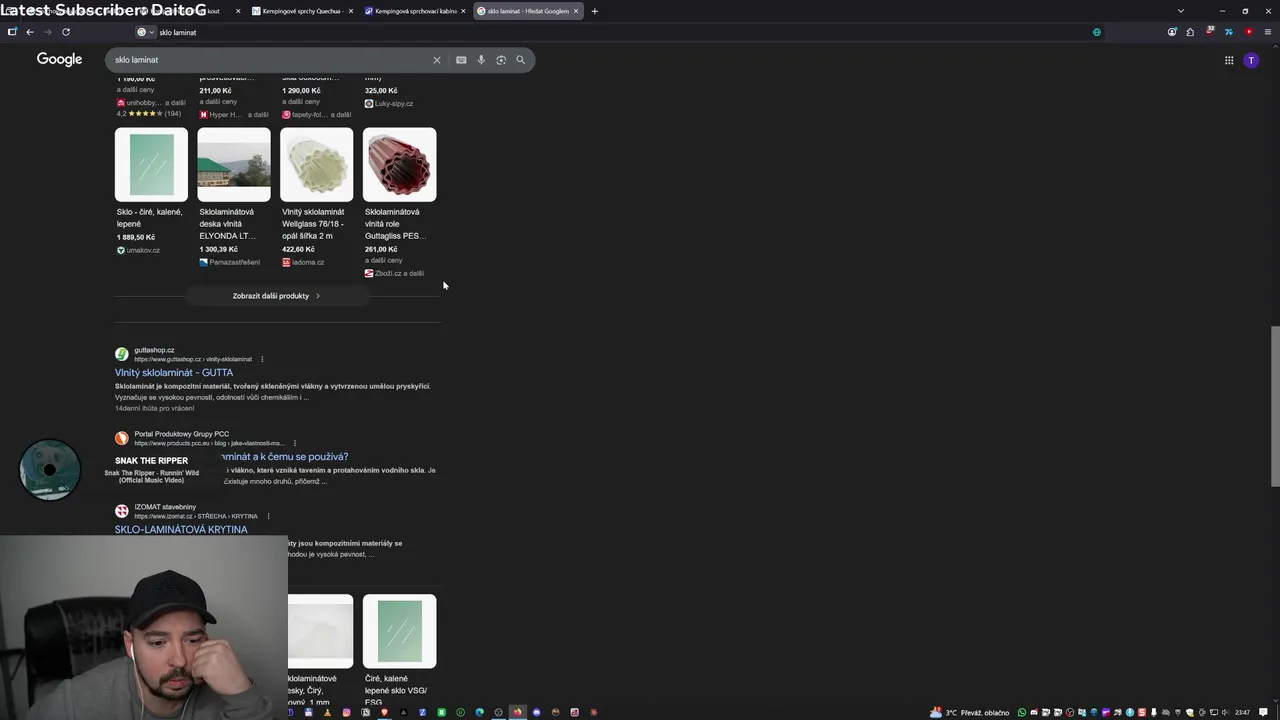Click the translate globe icon in address bar
Screen dimensions: 1280x720
point(1097,32)
